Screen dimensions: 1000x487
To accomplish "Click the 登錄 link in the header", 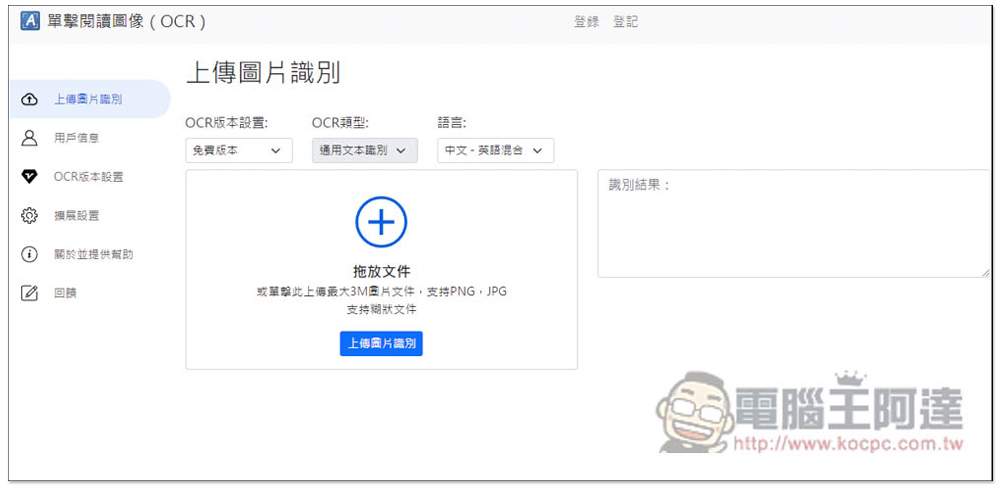I will click(586, 22).
